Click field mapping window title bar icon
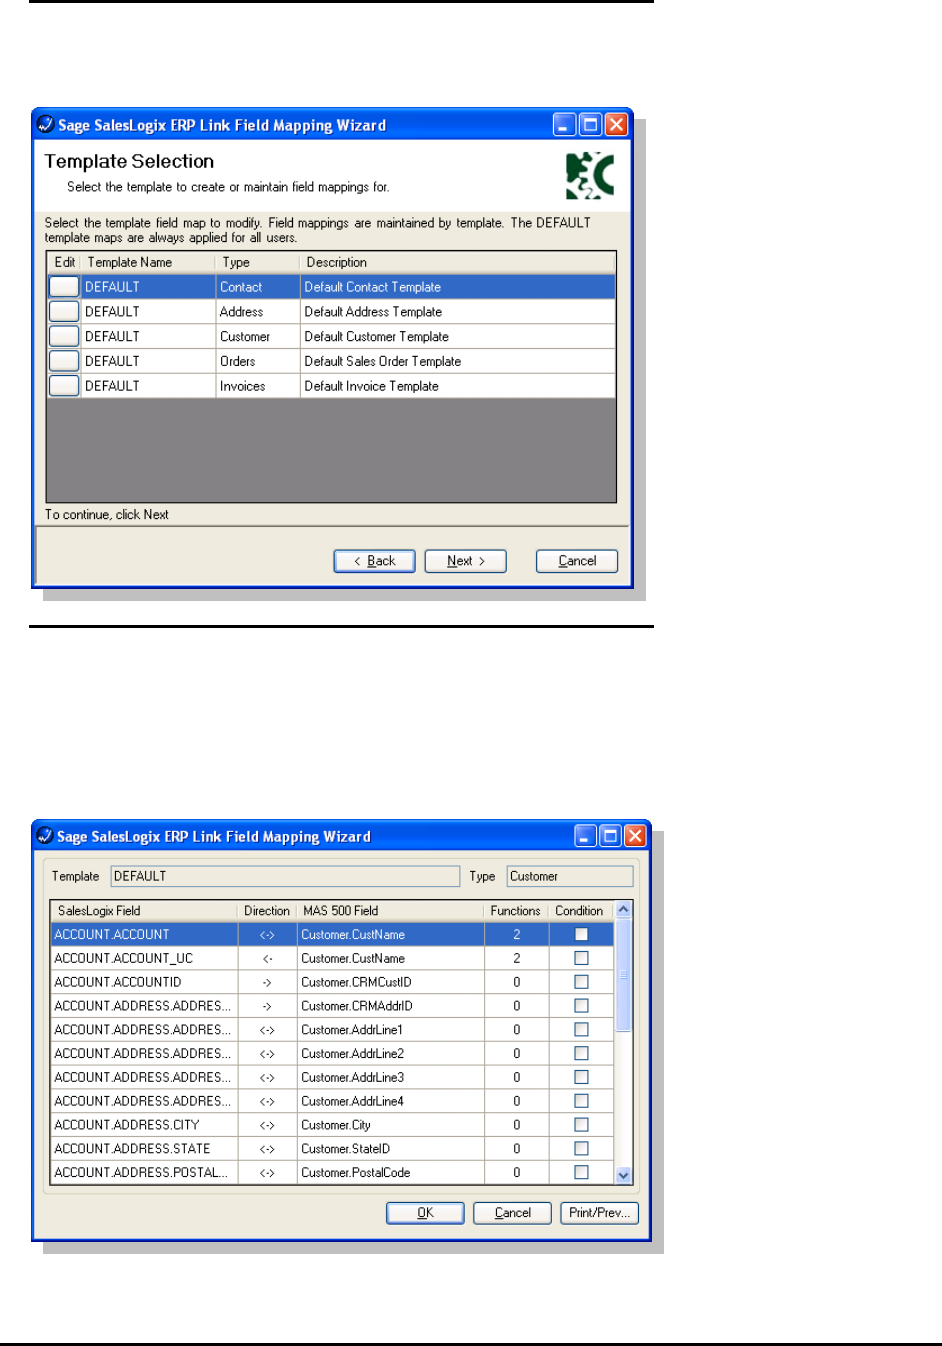 [x=45, y=836]
